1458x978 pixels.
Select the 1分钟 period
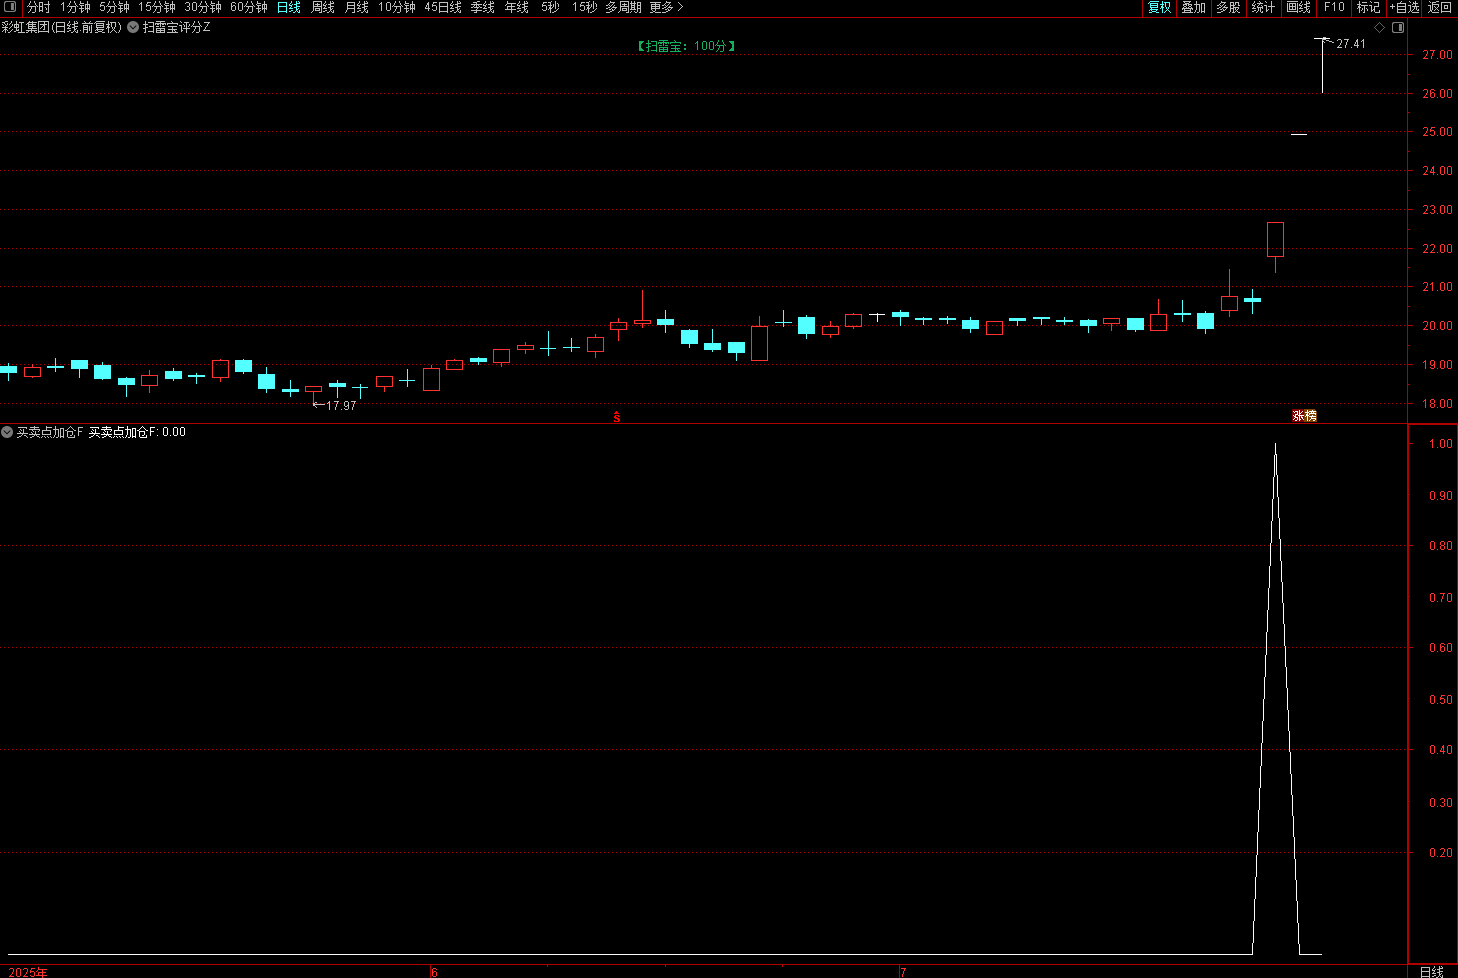pos(75,7)
